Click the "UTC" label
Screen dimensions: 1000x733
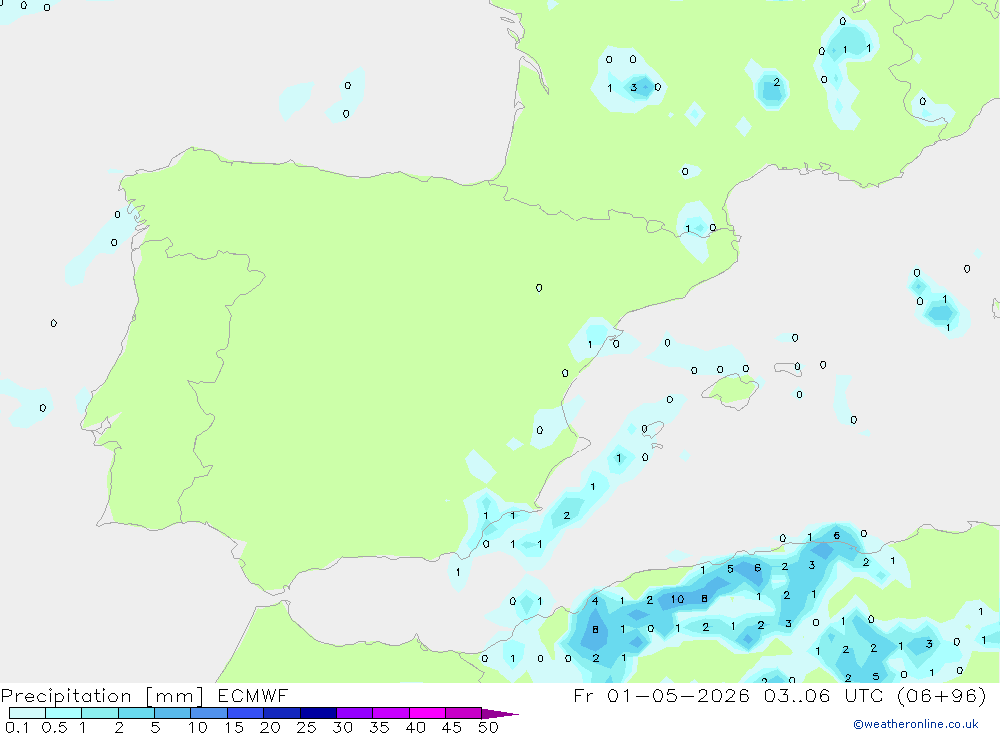coord(866,695)
